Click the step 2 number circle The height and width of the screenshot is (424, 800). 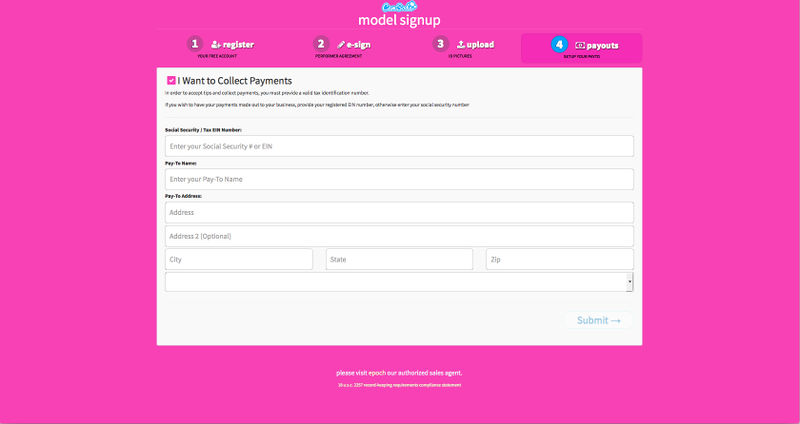click(x=321, y=44)
